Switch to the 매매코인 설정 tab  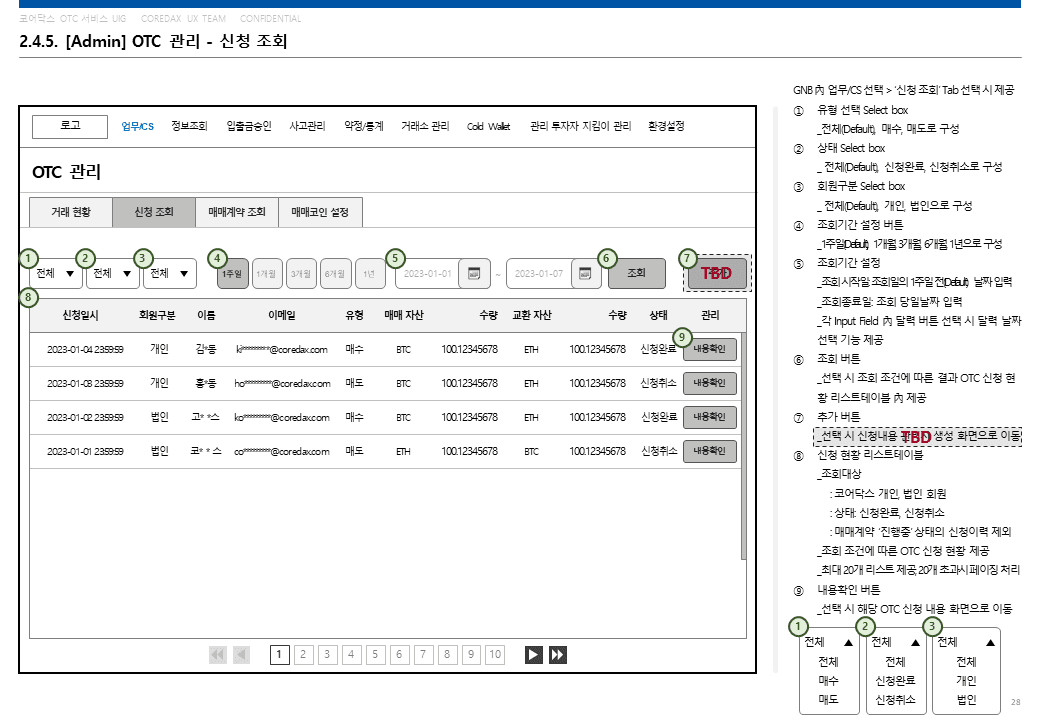tap(320, 212)
